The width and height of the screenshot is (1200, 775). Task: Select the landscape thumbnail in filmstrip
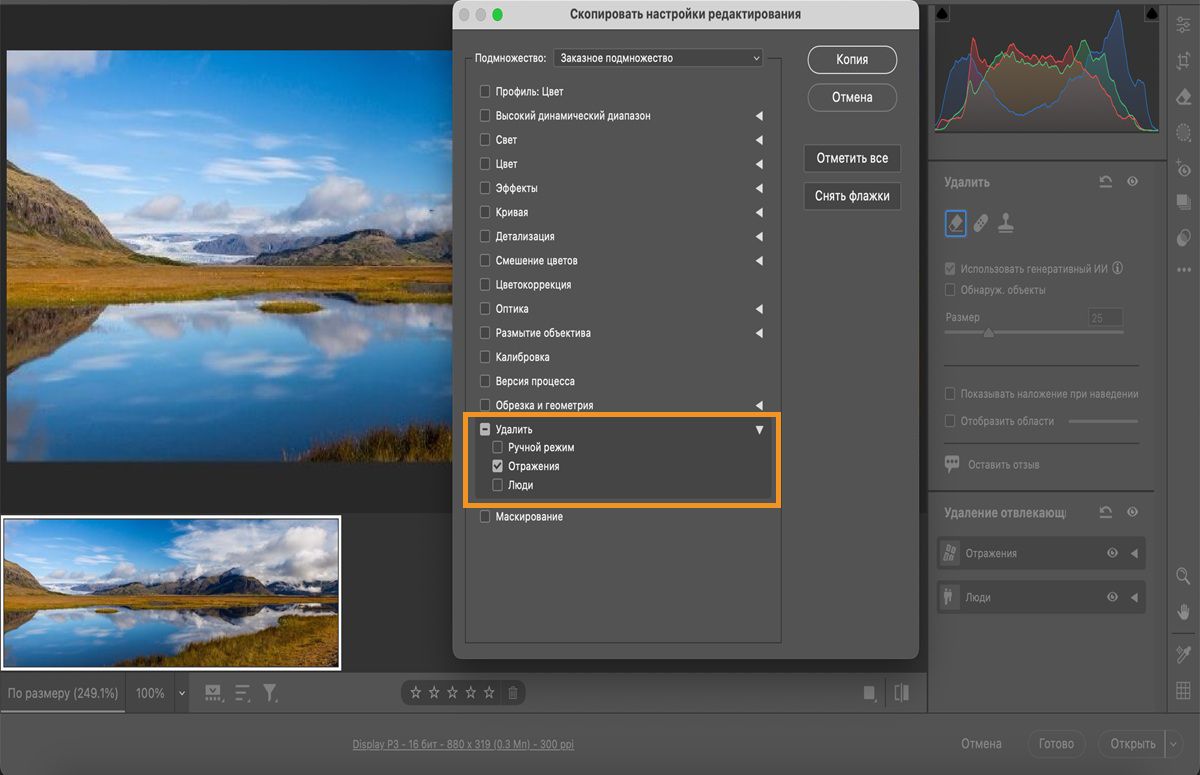(171, 592)
